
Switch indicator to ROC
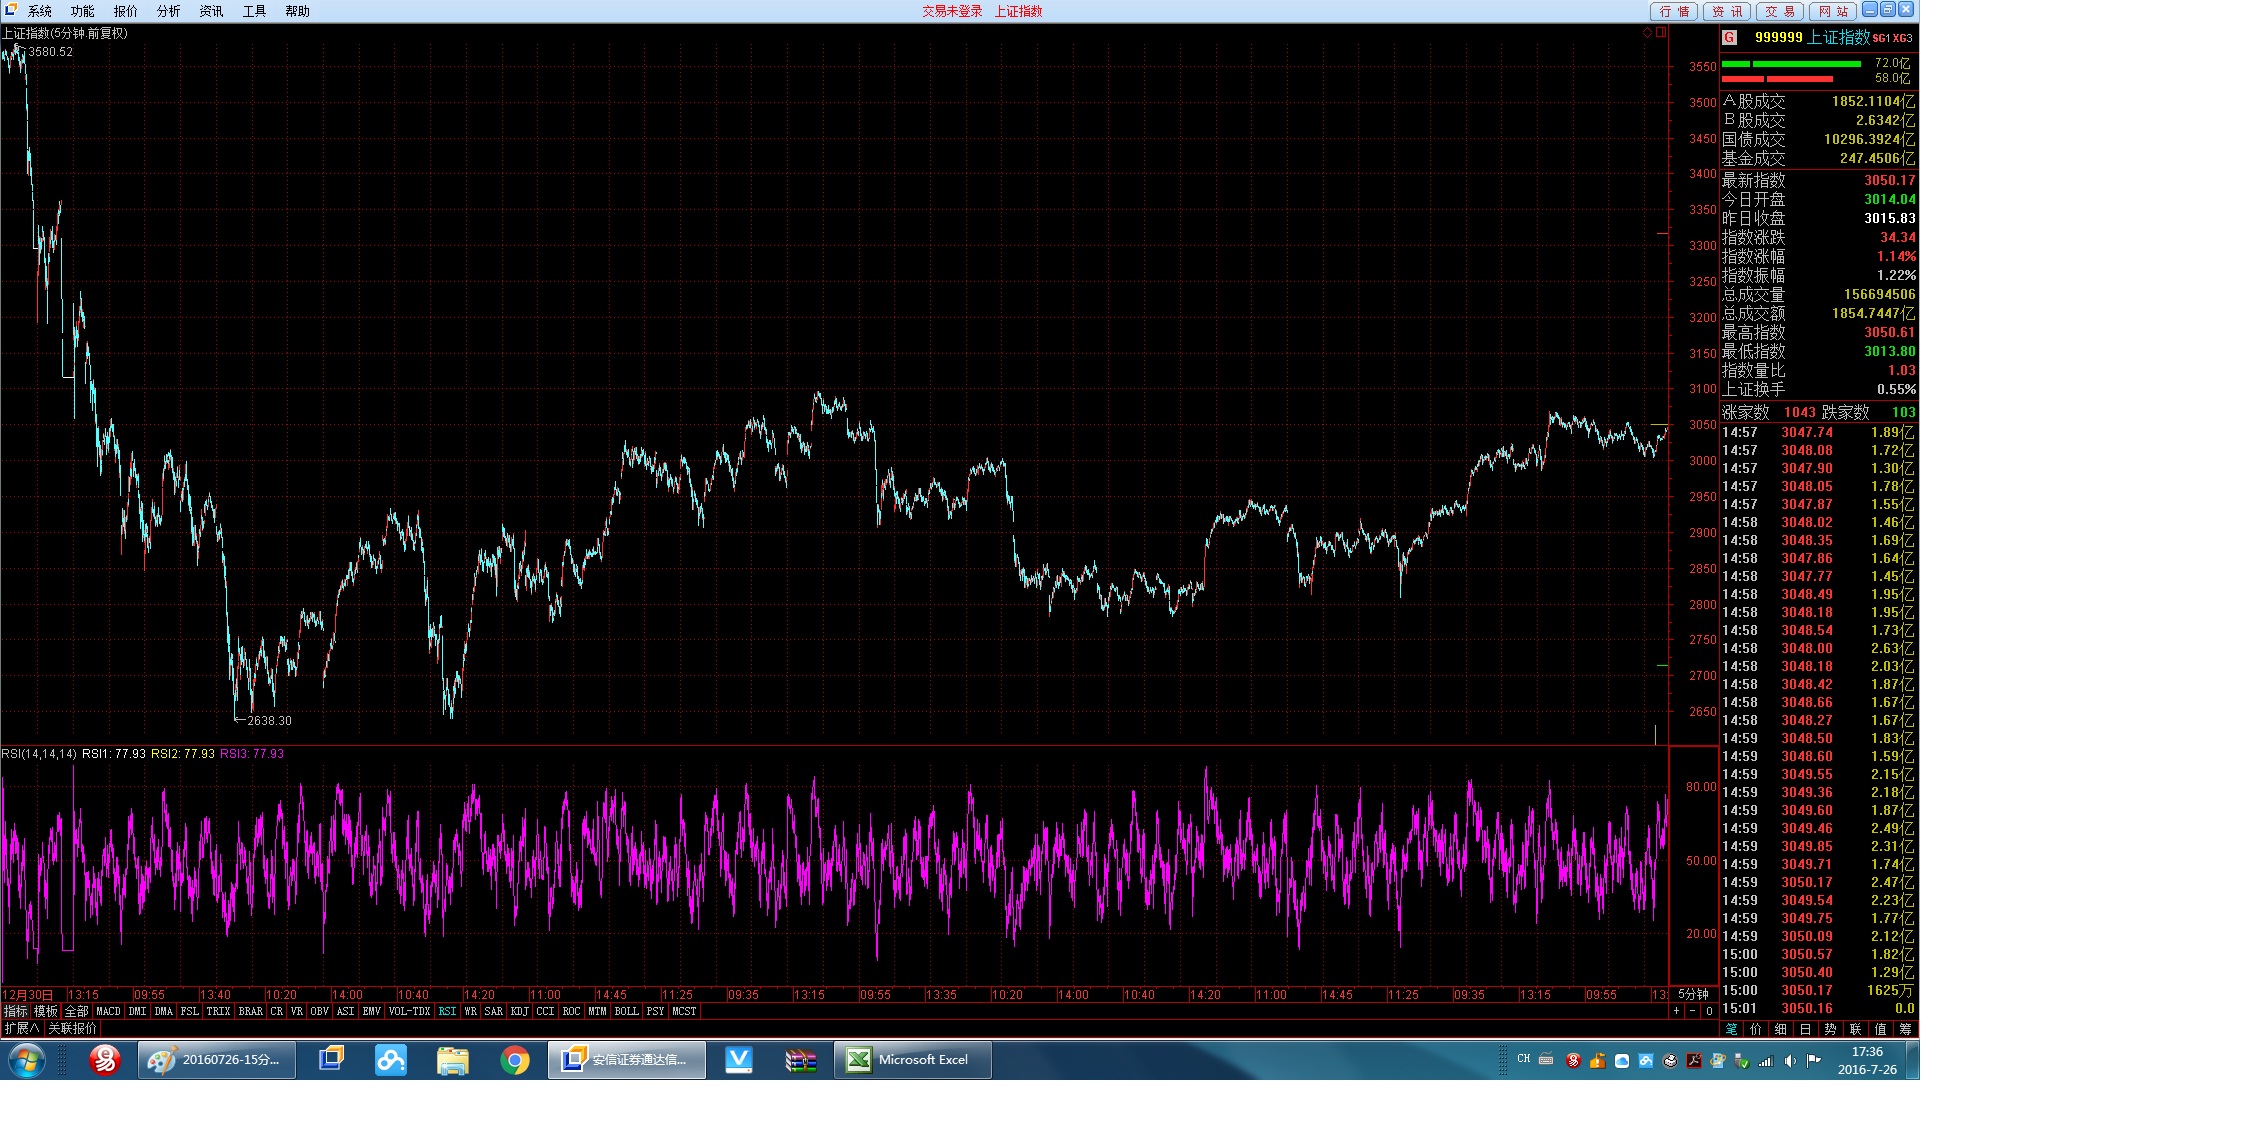(571, 1011)
